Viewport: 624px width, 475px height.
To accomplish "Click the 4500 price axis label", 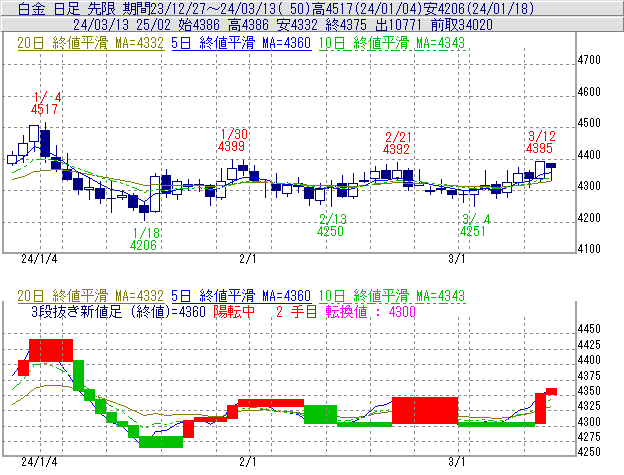I will [589, 123].
